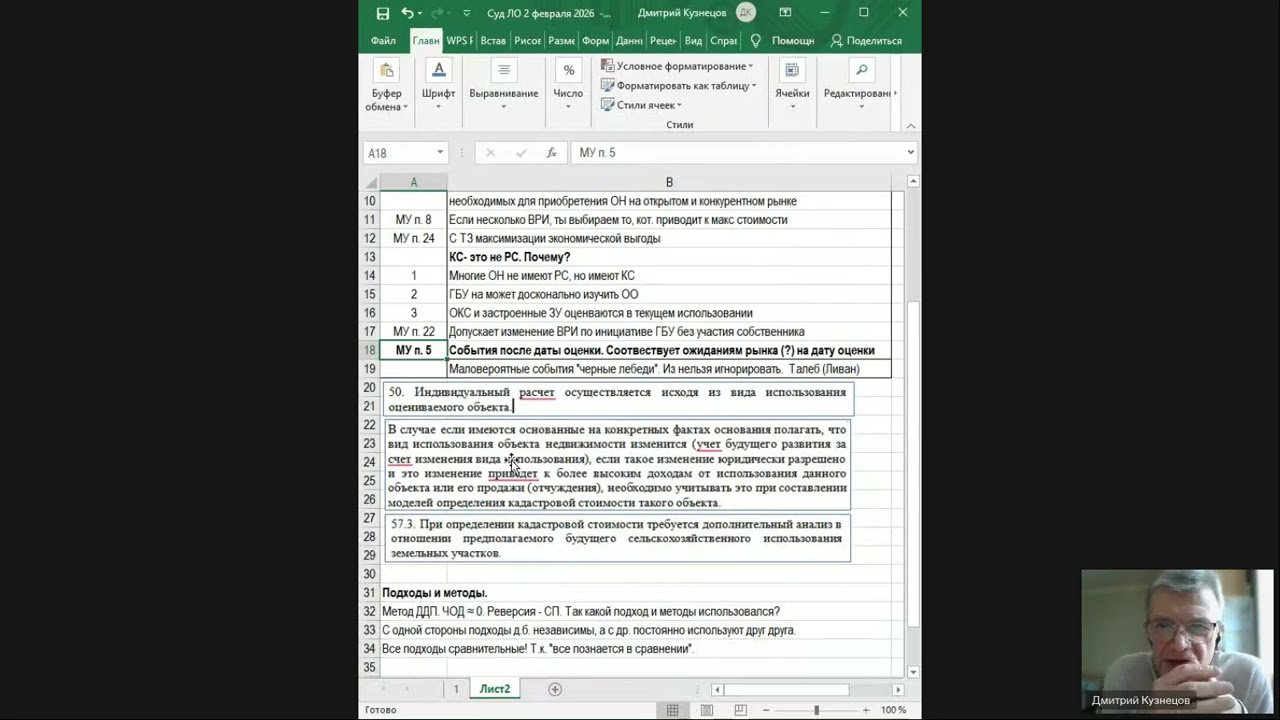Open the ДК account avatar

tap(746, 13)
